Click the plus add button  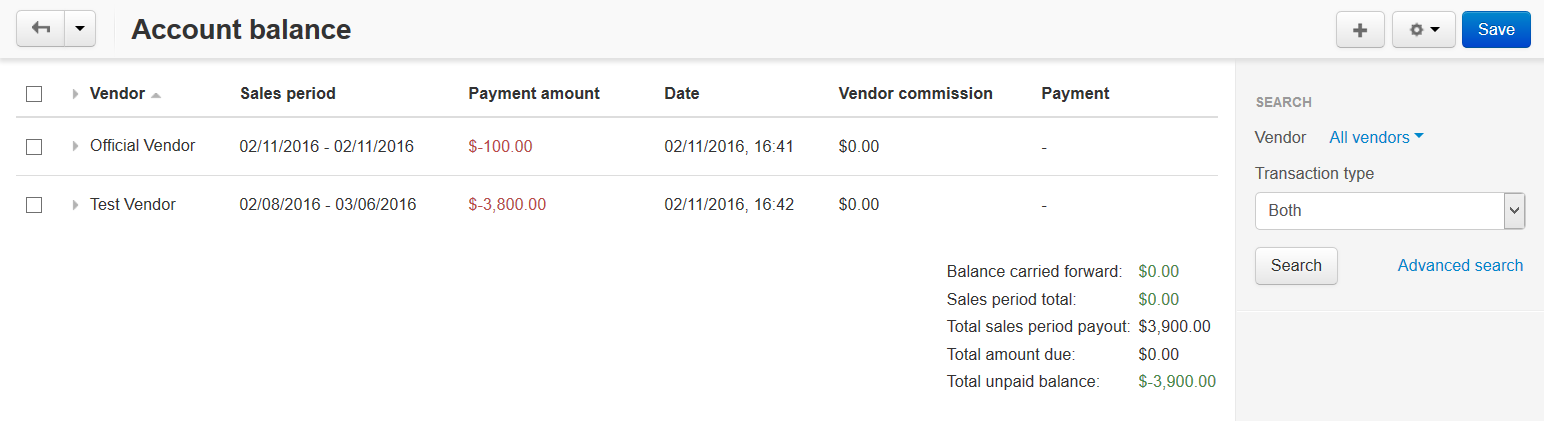(x=1360, y=30)
